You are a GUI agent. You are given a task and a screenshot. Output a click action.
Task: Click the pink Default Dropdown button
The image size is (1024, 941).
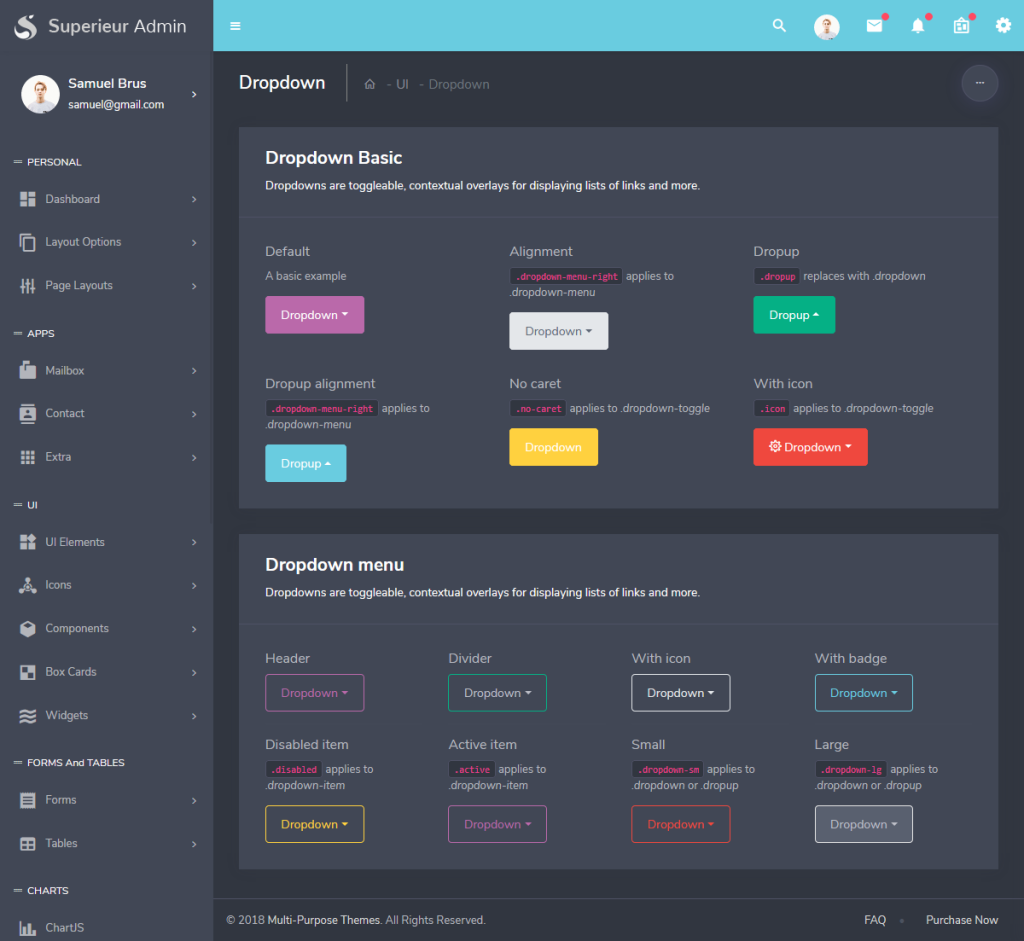click(314, 314)
